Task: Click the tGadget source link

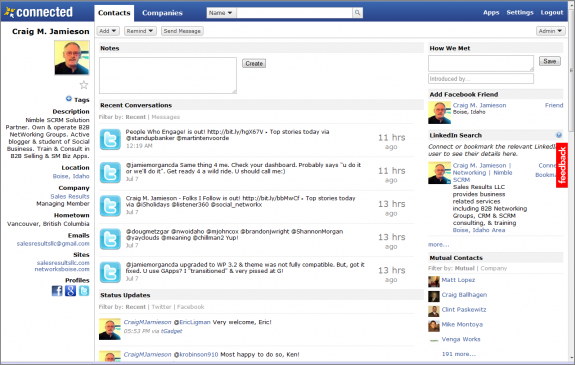Action: coord(172,331)
